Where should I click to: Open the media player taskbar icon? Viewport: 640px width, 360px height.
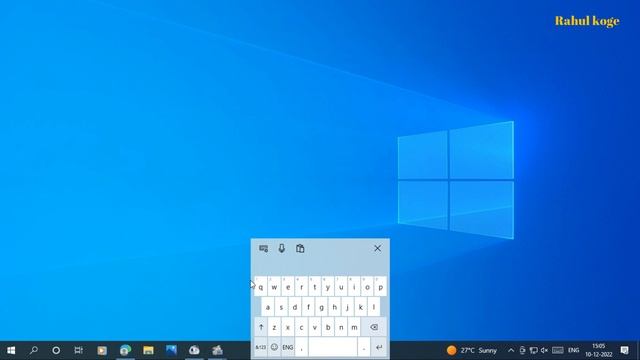point(102,350)
